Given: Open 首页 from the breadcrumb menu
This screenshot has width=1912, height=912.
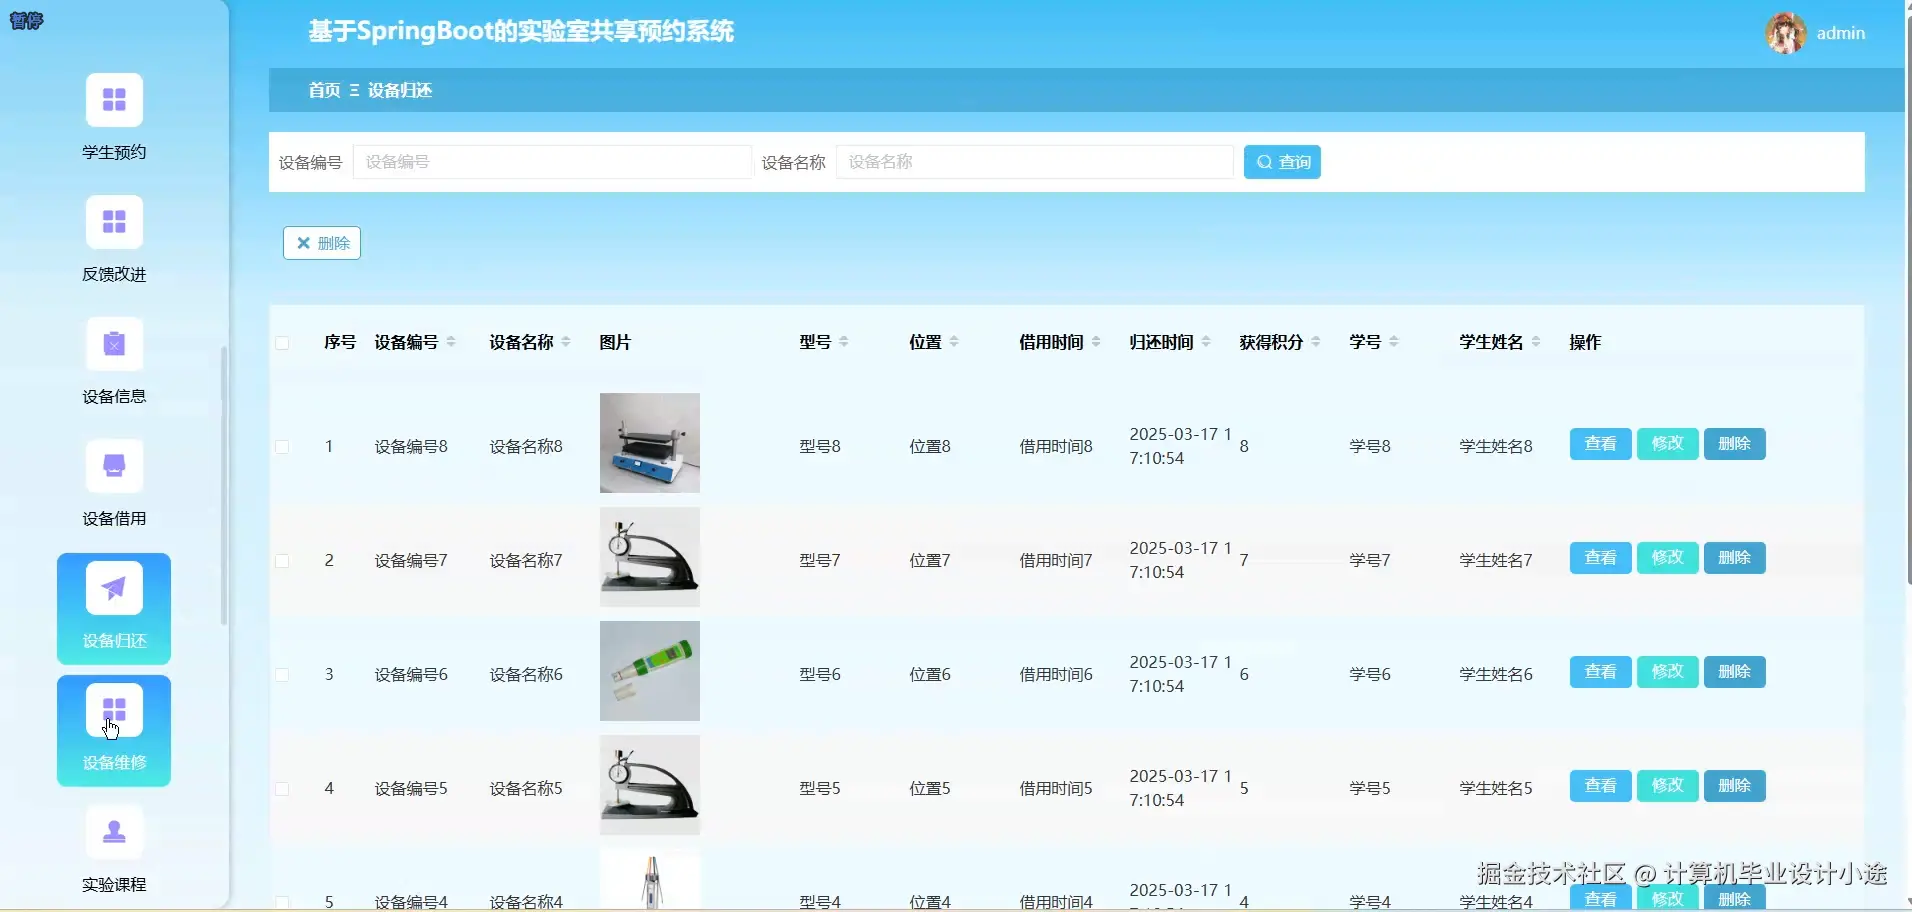Looking at the screenshot, I should pyautogui.click(x=322, y=90).
